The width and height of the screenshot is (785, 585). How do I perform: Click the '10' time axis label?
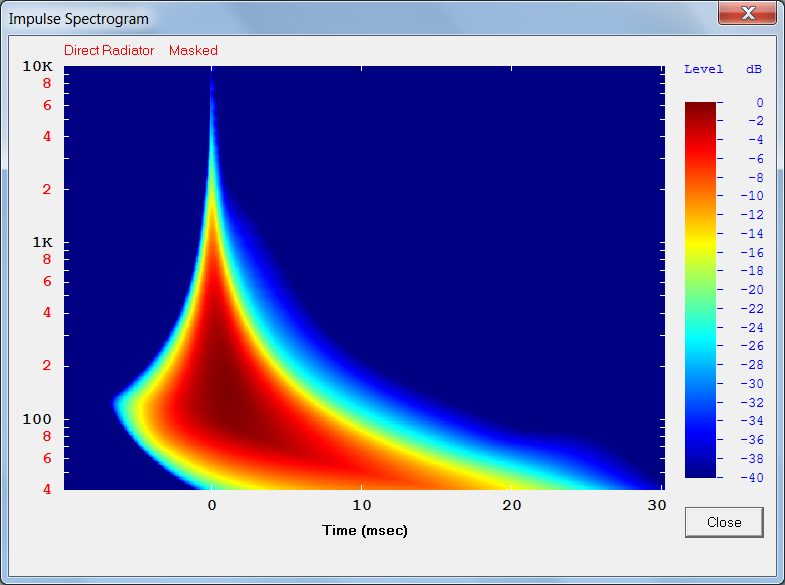(361, 505)
